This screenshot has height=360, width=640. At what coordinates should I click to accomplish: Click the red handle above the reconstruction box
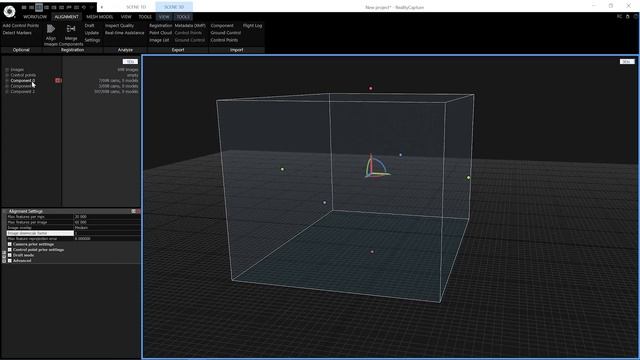371,88
